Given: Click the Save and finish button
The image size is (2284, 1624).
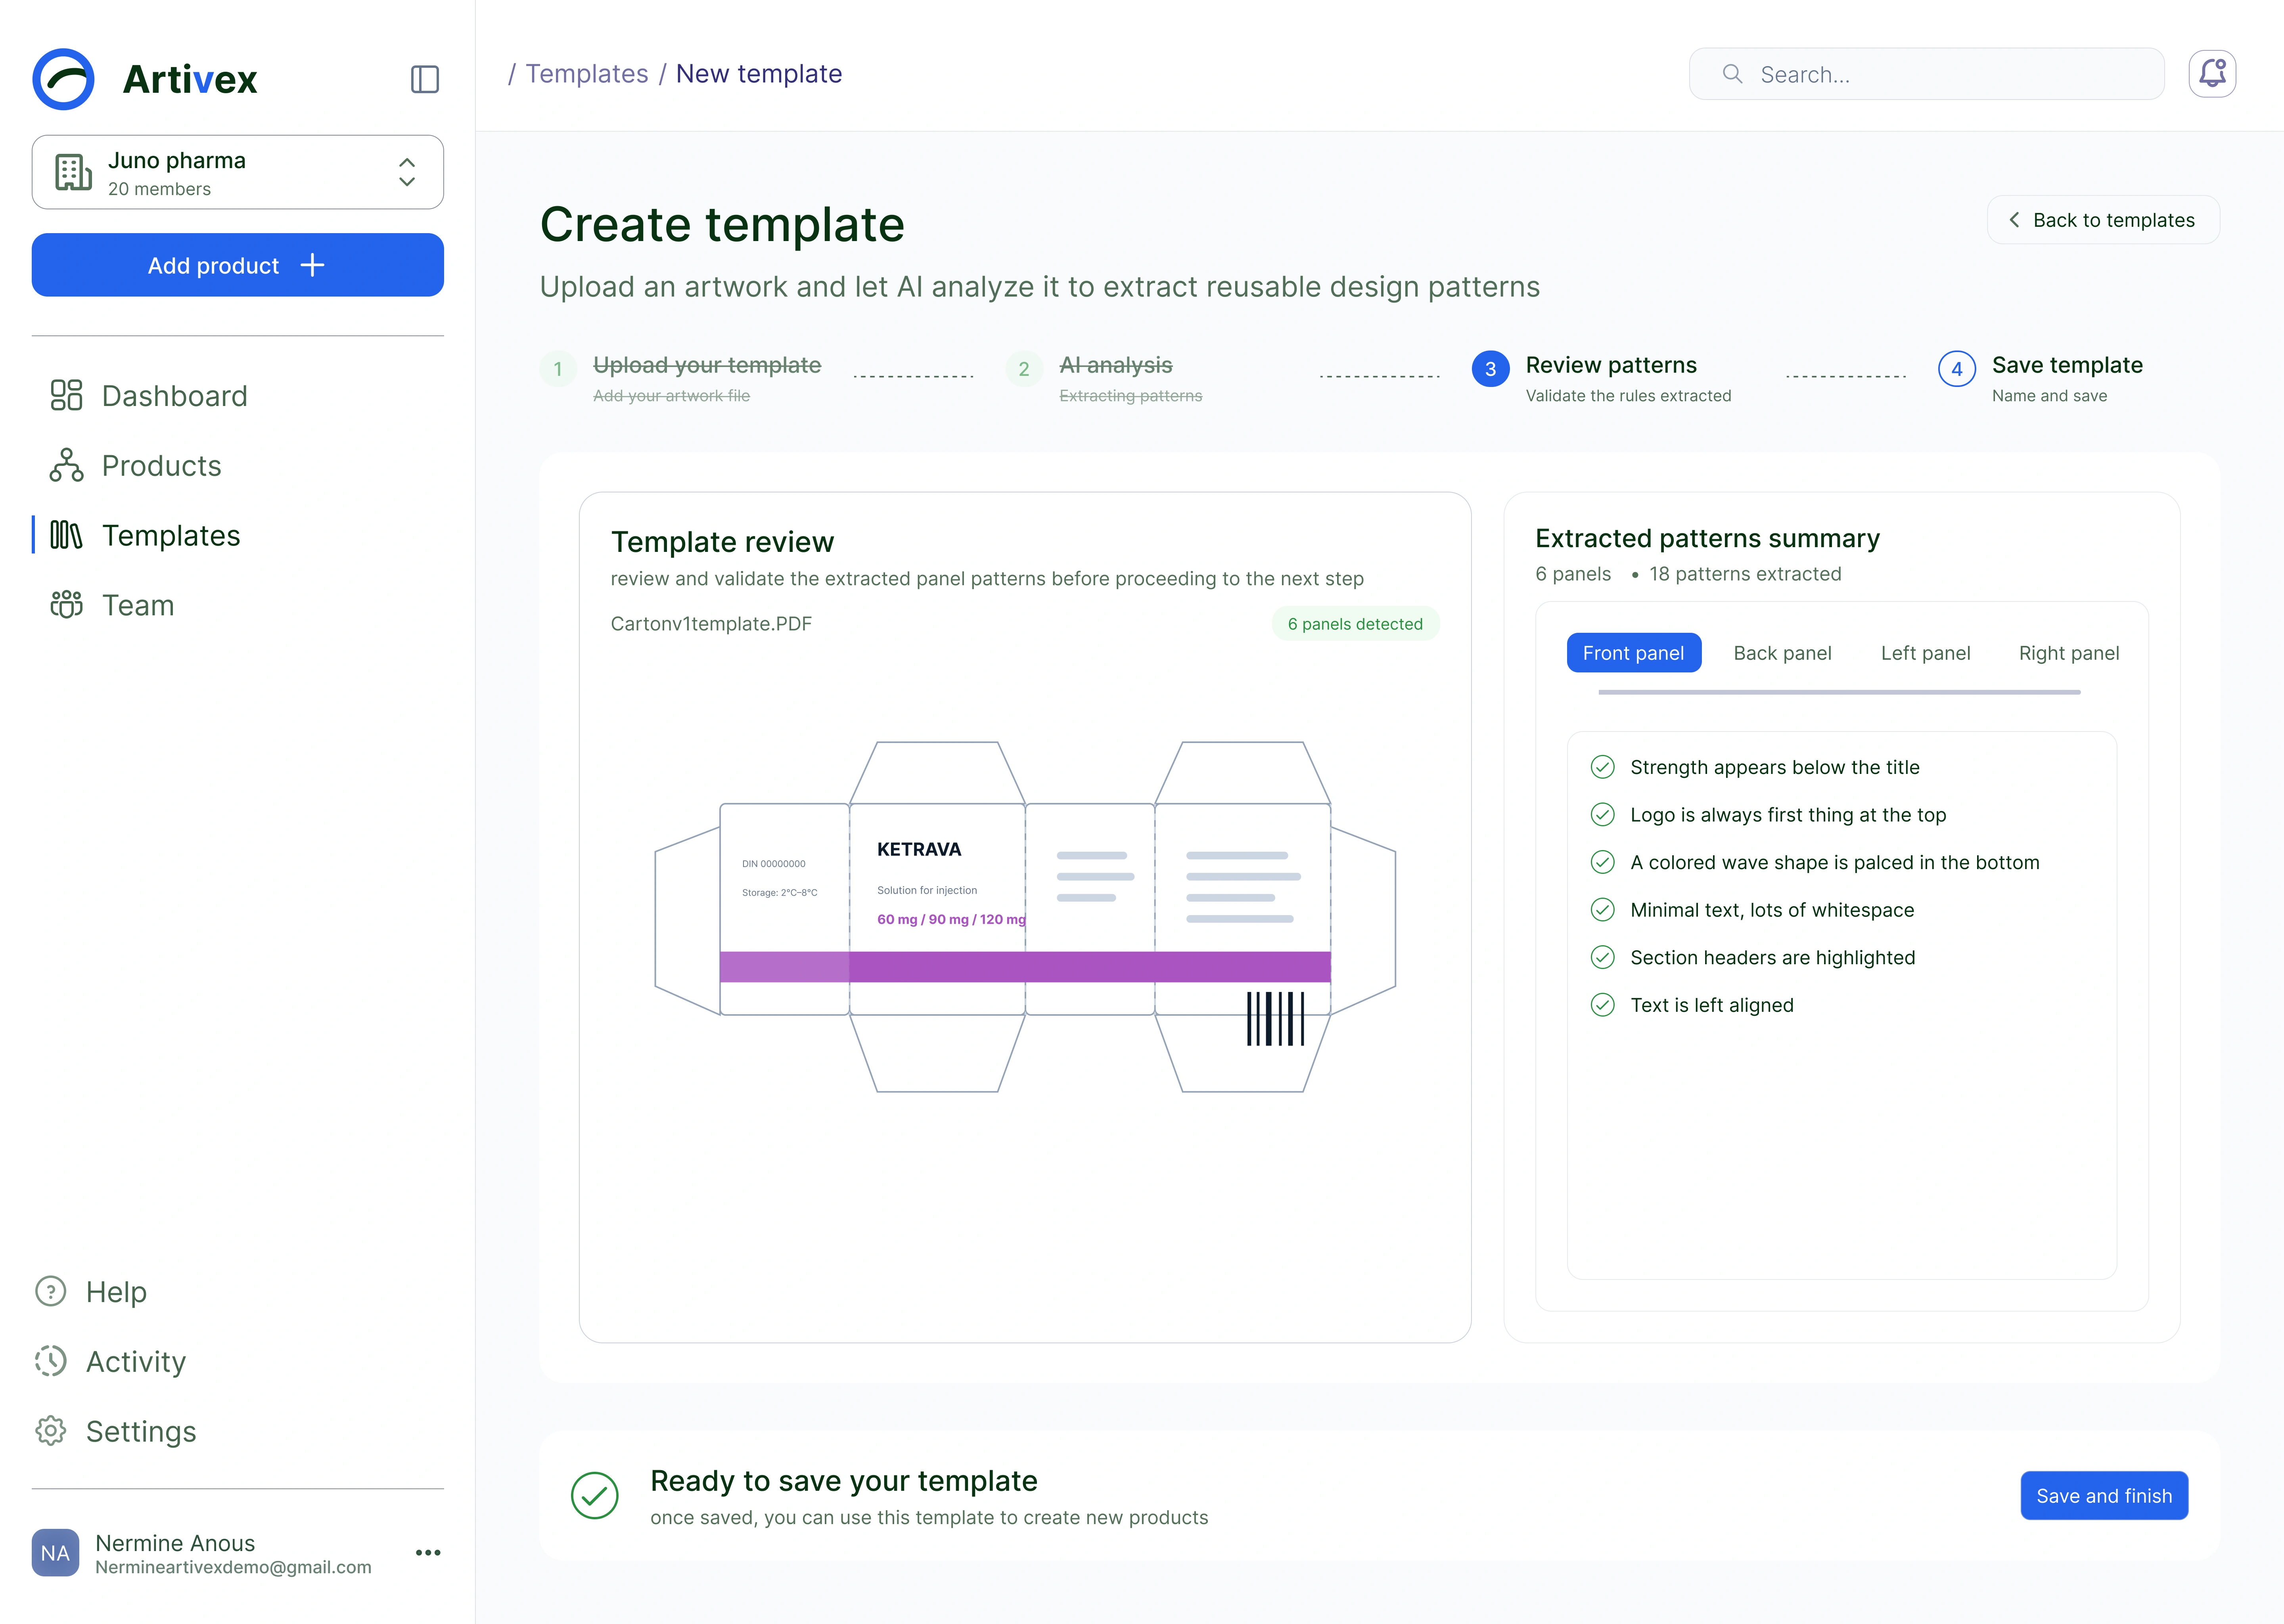Looking at the screenshot, I should [x=2104, y=1496].
